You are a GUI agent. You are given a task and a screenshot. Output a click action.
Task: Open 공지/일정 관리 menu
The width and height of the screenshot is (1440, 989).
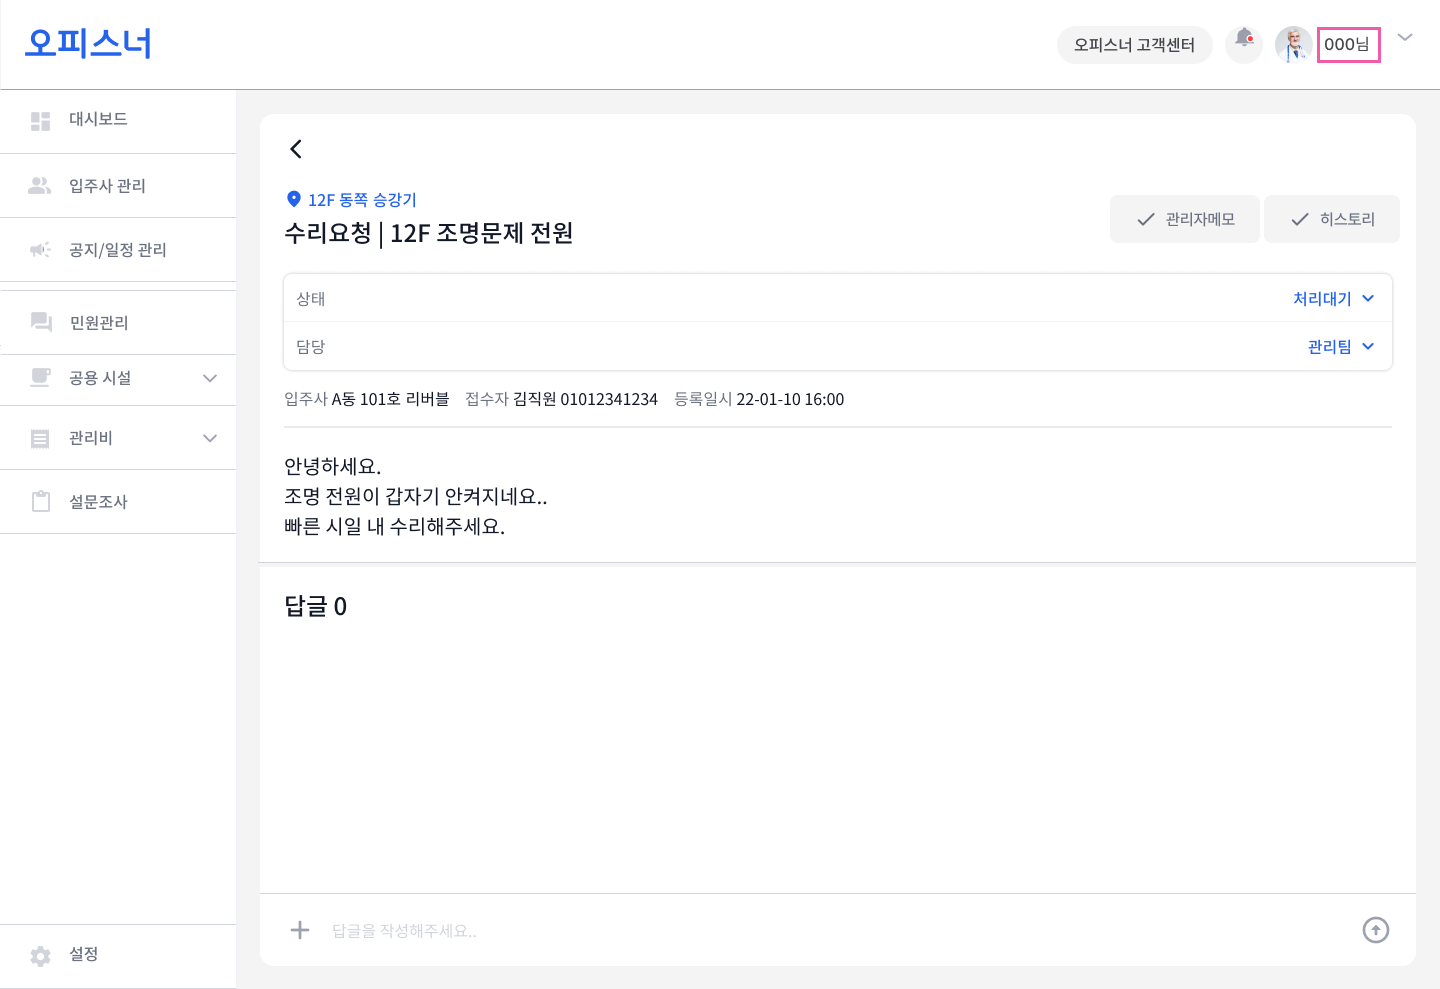click(x=118, y=250)
